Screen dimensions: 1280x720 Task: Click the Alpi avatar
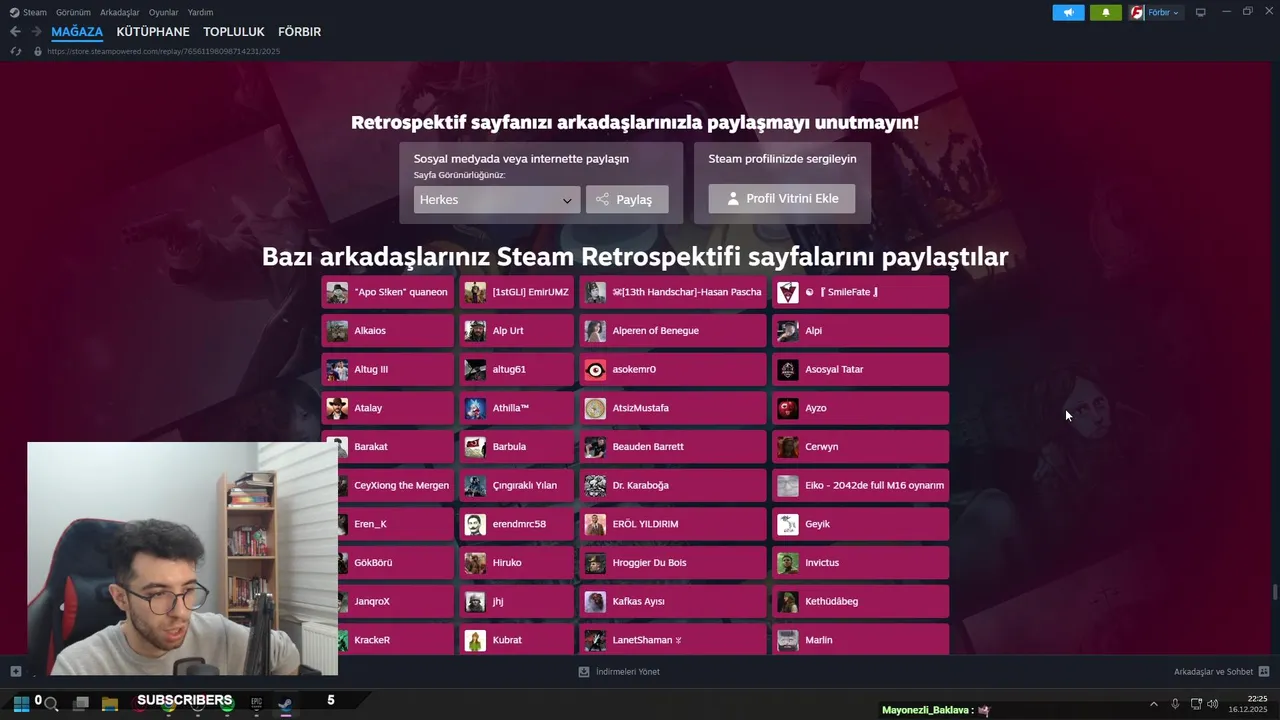(788, 331)
